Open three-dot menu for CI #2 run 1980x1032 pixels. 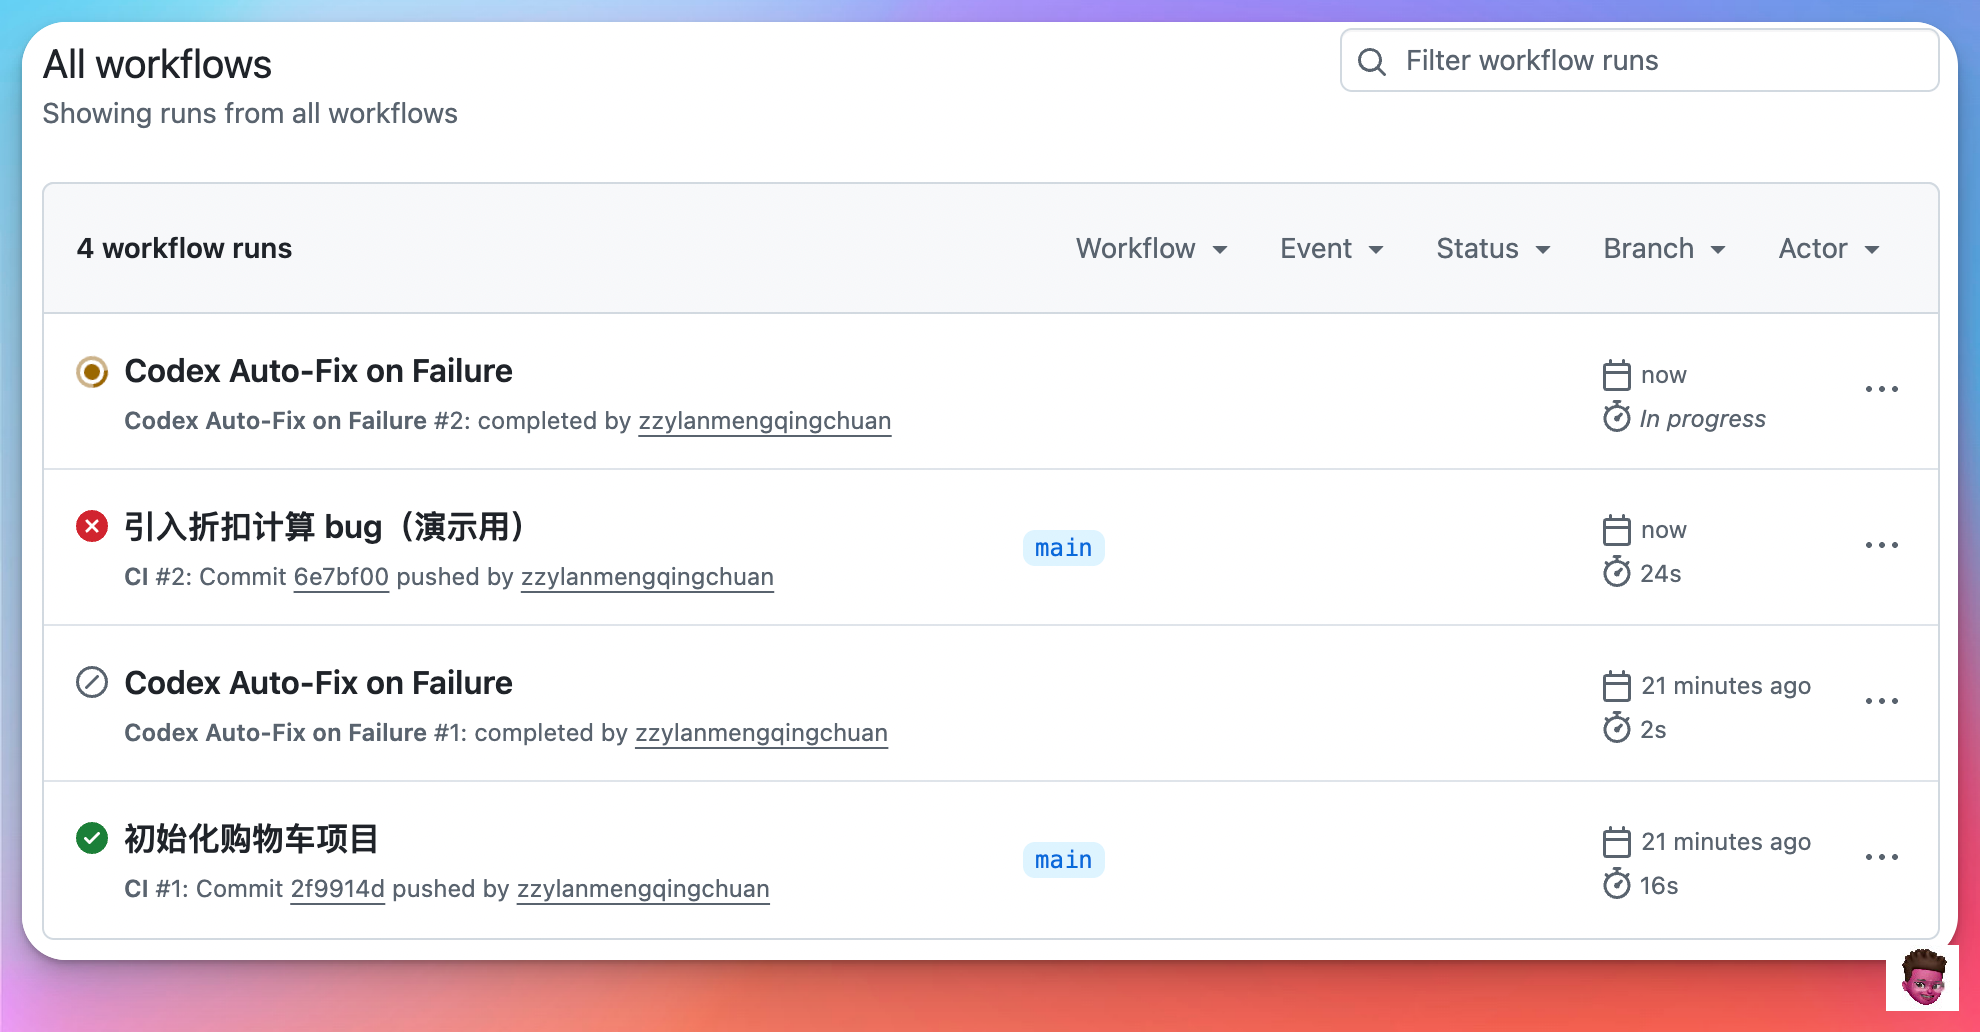[x=1882, y=545]
